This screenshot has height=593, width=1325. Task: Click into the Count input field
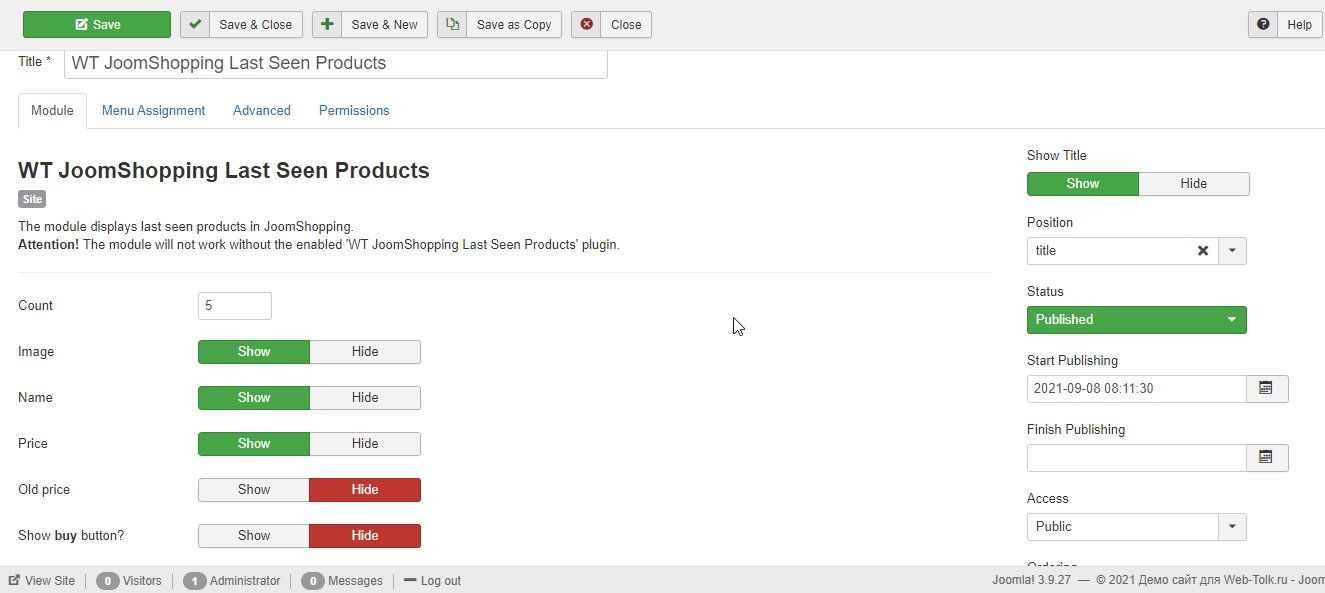[x=235, y=306]
